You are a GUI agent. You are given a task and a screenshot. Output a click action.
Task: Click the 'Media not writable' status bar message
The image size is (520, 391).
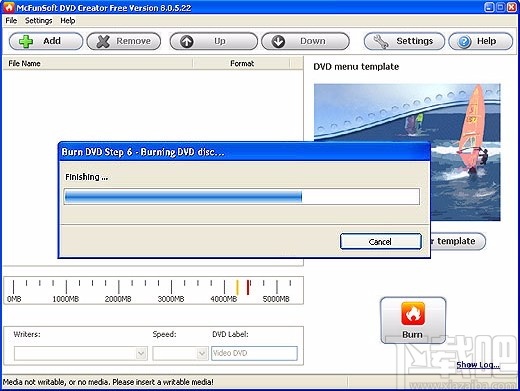tap(108, 382)
